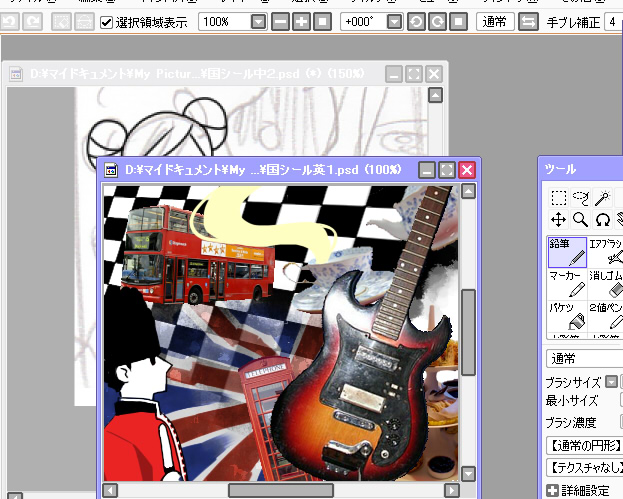
Task: Minimize the 国シール中2.psd background window
Action: [394, 74]
